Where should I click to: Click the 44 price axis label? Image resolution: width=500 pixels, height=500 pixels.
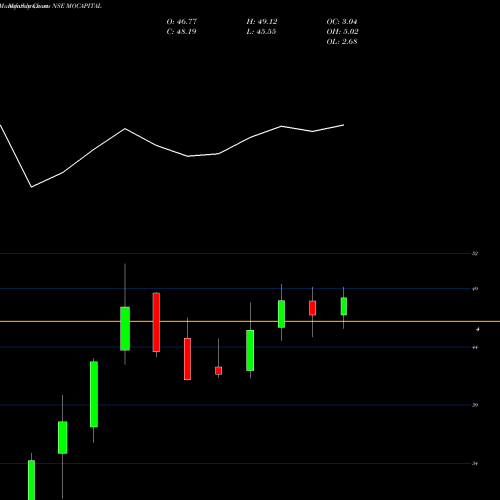(x=475, y=347)
